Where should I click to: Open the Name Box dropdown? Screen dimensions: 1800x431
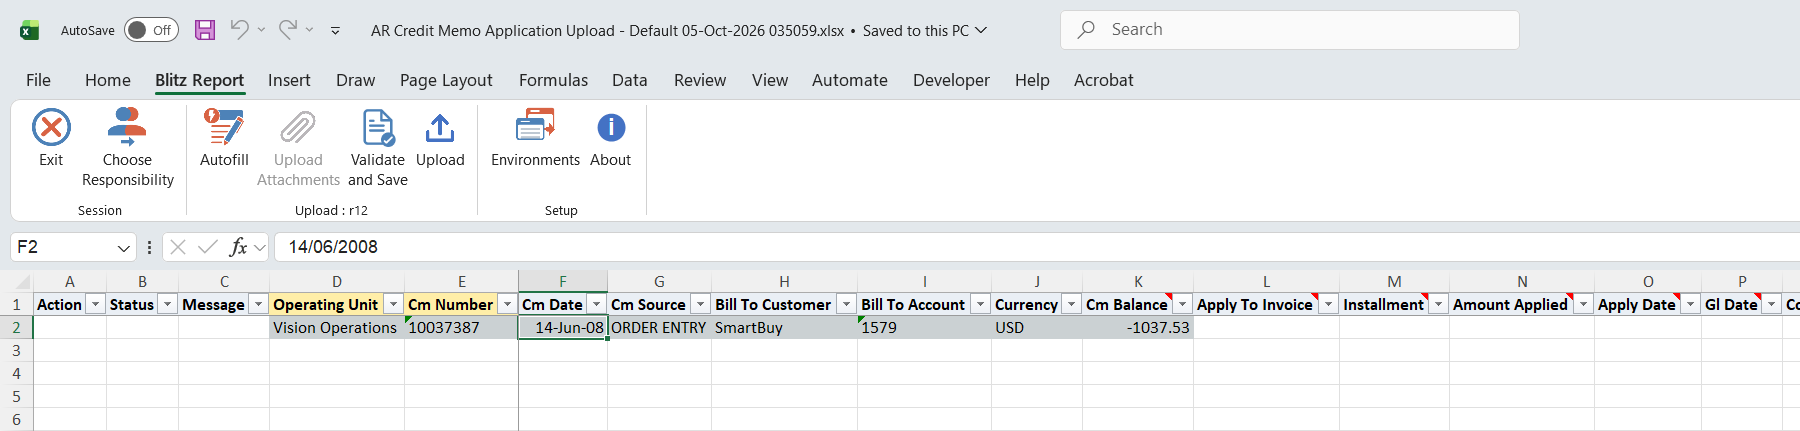point(123,247)
